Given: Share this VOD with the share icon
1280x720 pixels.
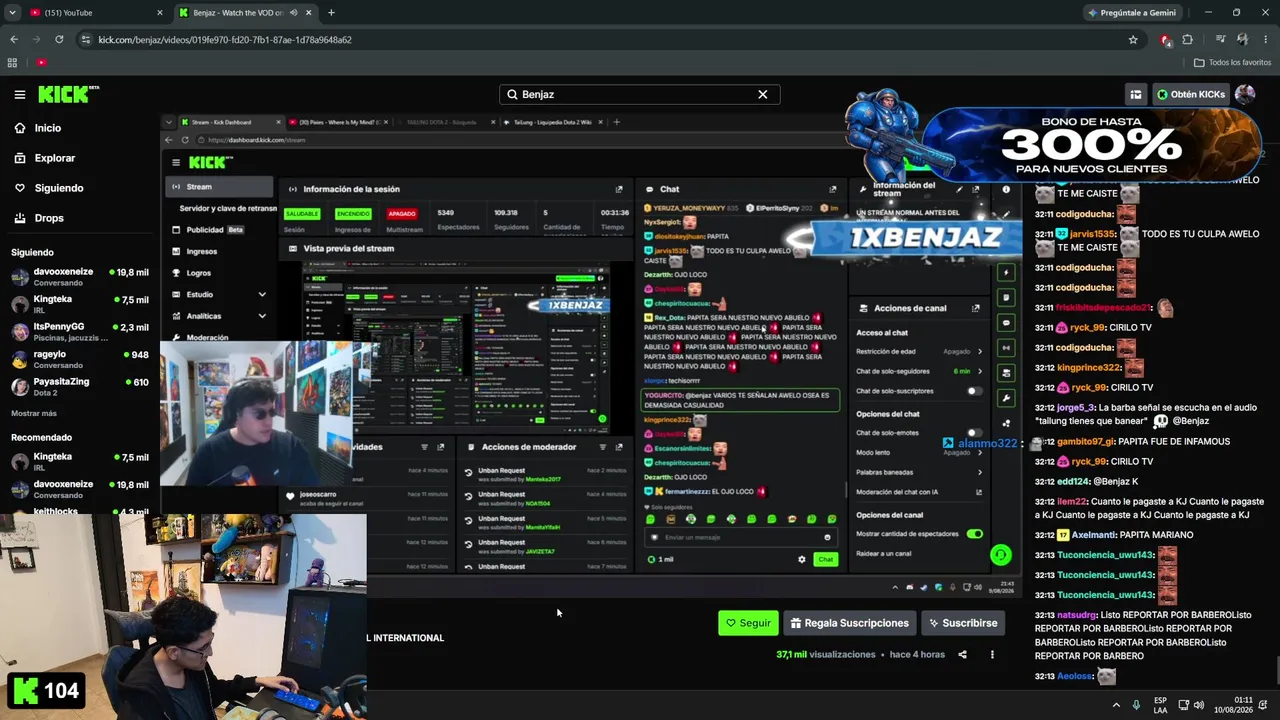Looking at the screenshot, I should [x=962, y=655].
